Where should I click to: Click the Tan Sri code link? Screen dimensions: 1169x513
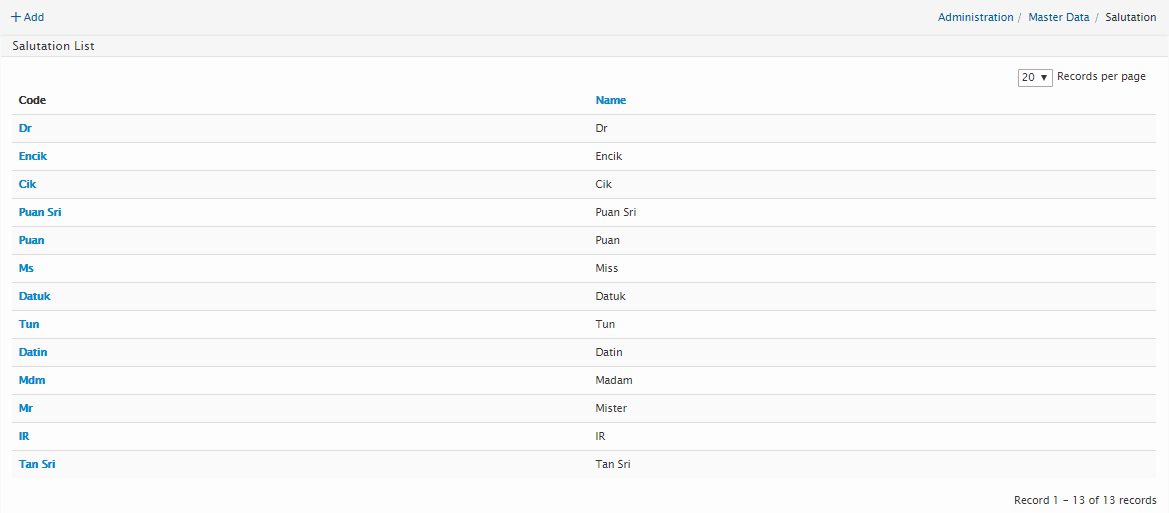click(x=37, y=464)
